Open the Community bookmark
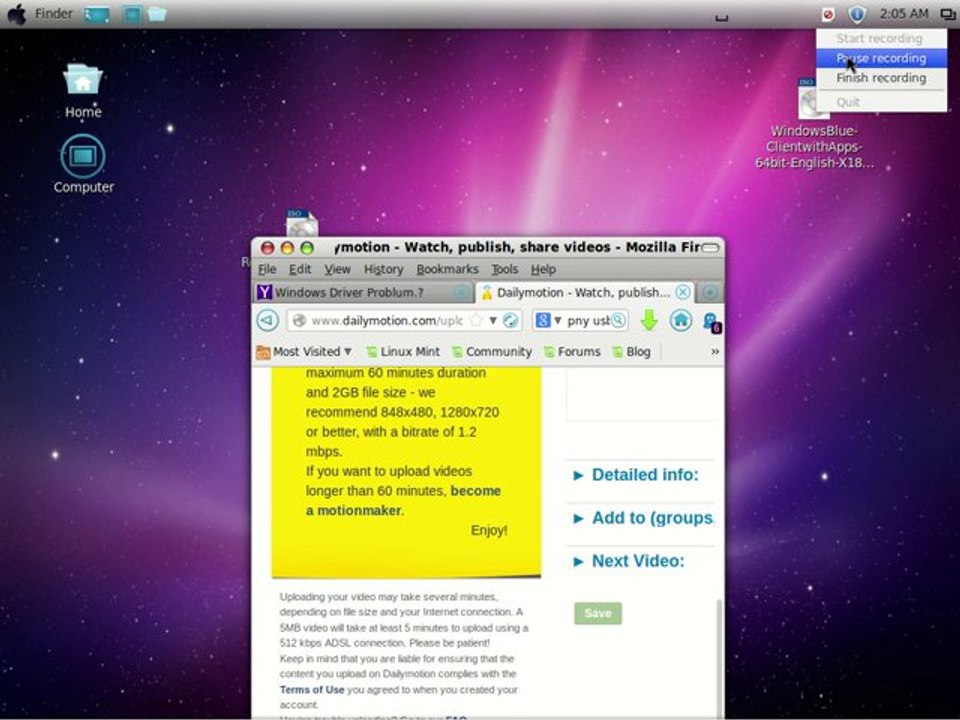 tap(492, 351)
